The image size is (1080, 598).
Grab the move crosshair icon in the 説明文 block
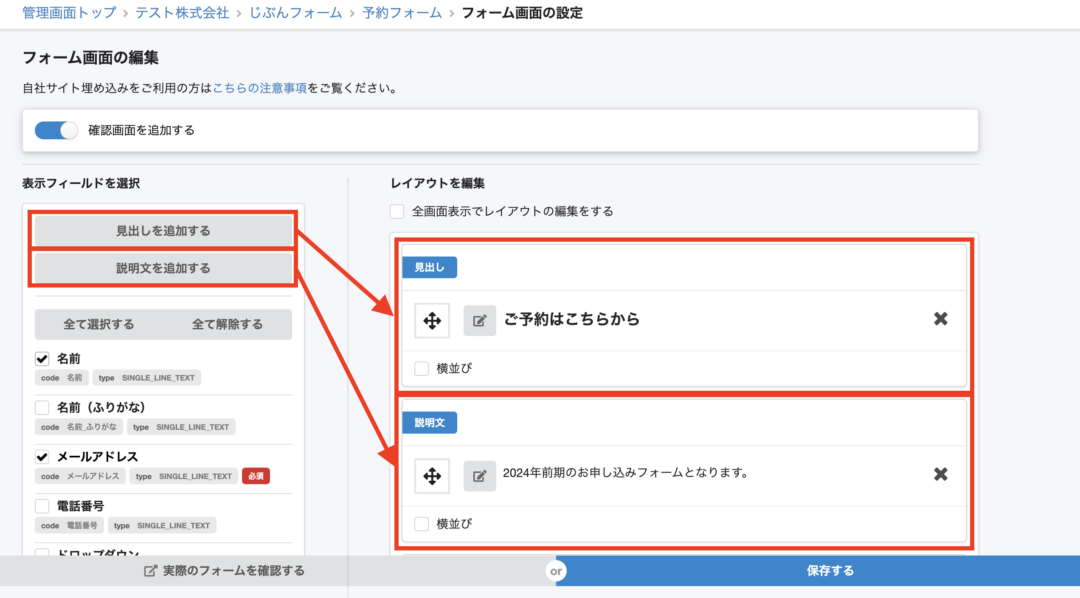[431, 476]
